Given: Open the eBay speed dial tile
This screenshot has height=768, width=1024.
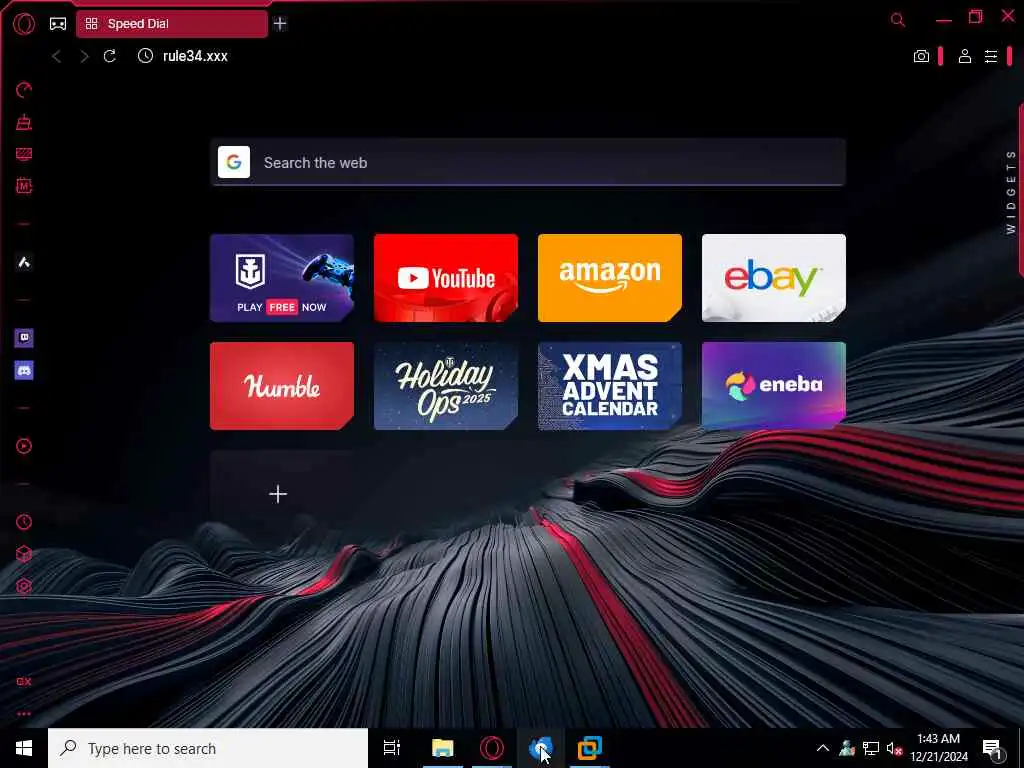Looking at the screenshot, I should click(774, 278).
